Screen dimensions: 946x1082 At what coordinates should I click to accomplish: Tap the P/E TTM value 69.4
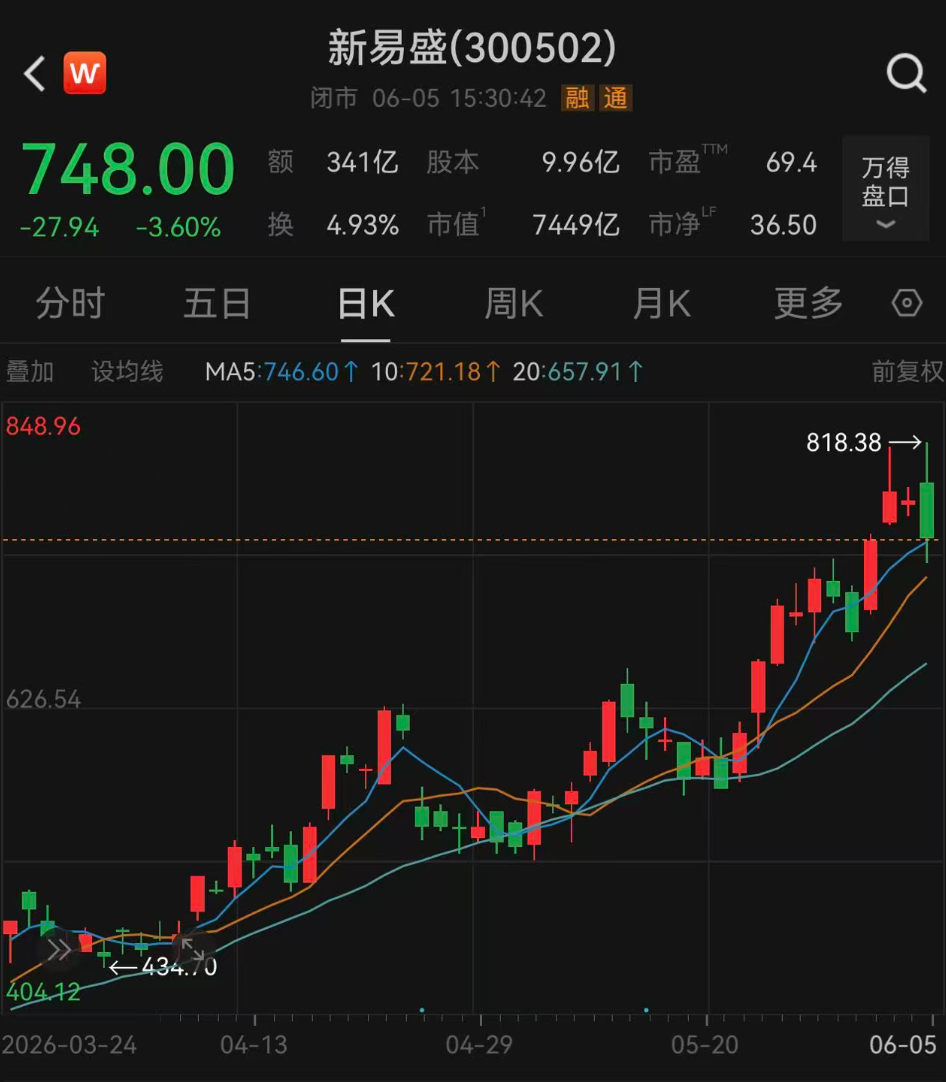[x=791, y=163]
